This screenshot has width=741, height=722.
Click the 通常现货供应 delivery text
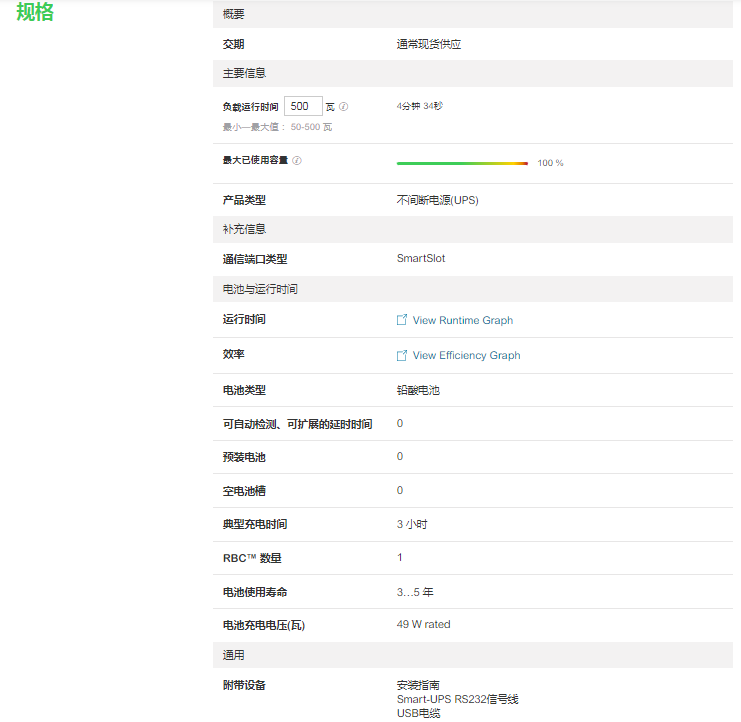(429, 44)
